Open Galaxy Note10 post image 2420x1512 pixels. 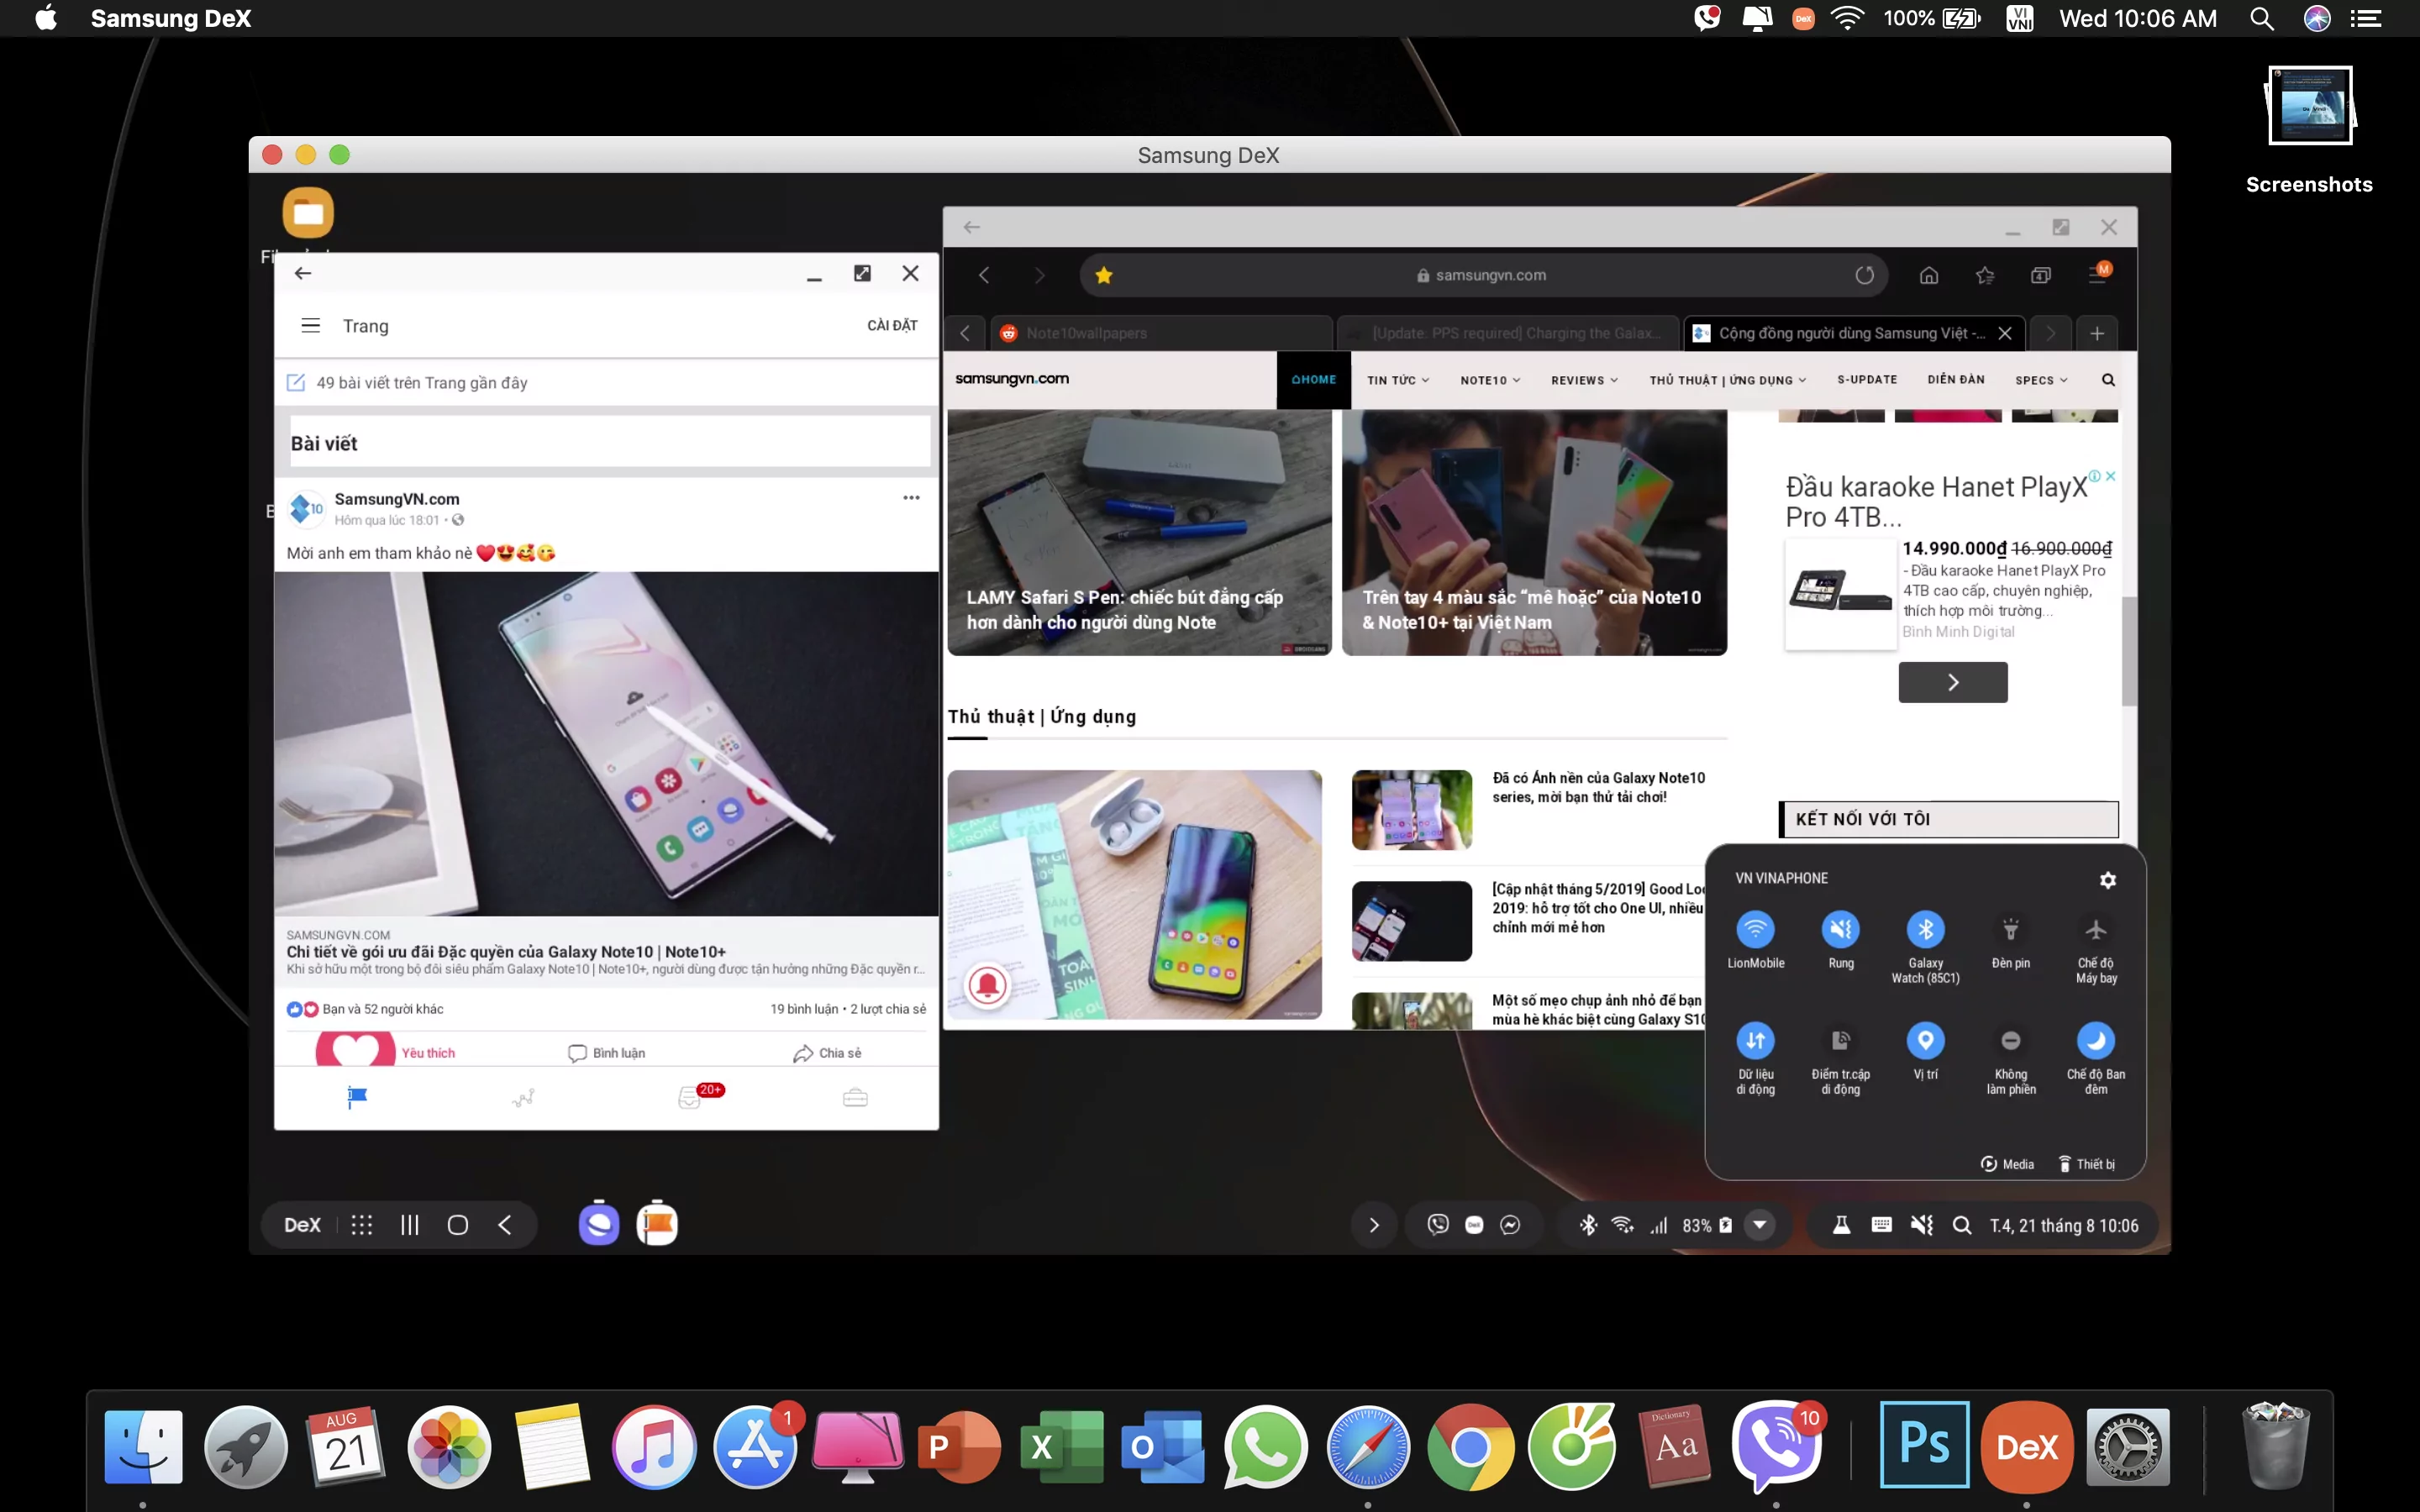(606, 744)
